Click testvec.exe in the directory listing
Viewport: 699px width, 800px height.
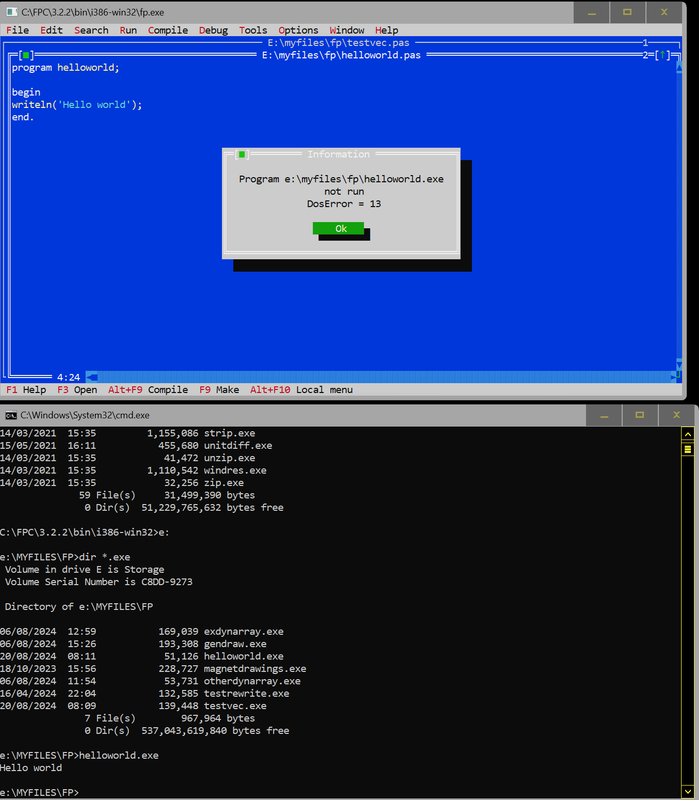tap(235, 706)
